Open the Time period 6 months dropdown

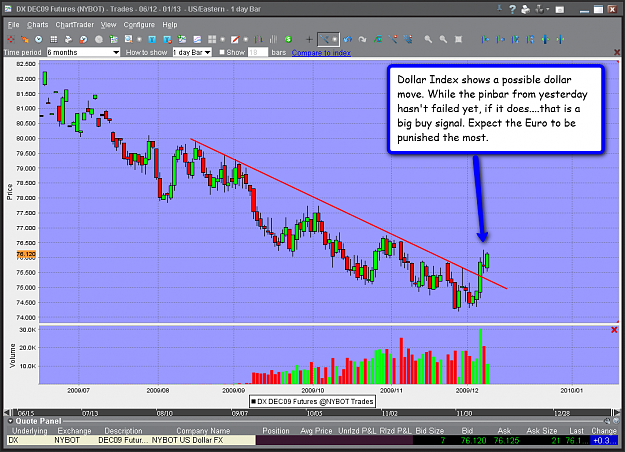pos(83,52)
